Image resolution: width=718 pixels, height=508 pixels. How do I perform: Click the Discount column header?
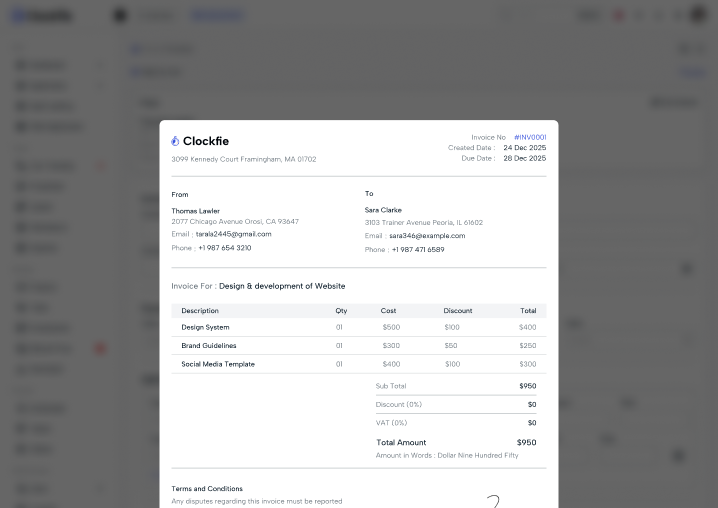click(457, 311)
